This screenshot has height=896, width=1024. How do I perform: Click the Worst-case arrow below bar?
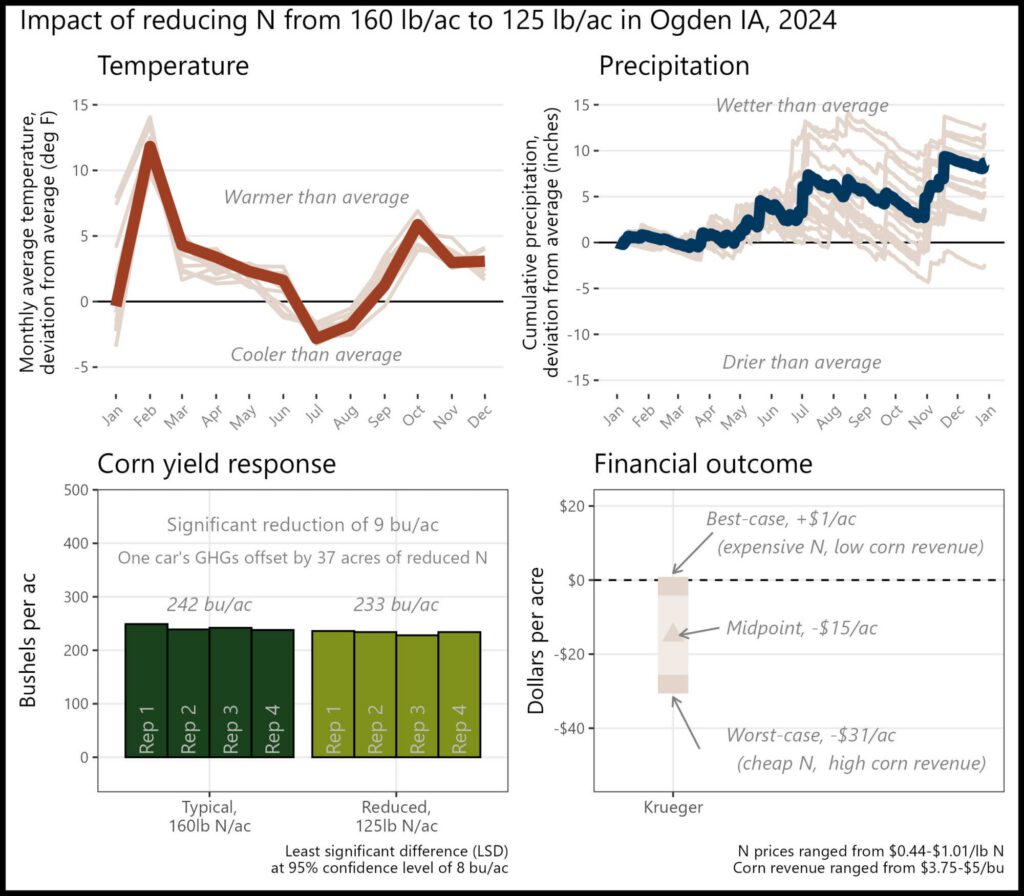686,723
